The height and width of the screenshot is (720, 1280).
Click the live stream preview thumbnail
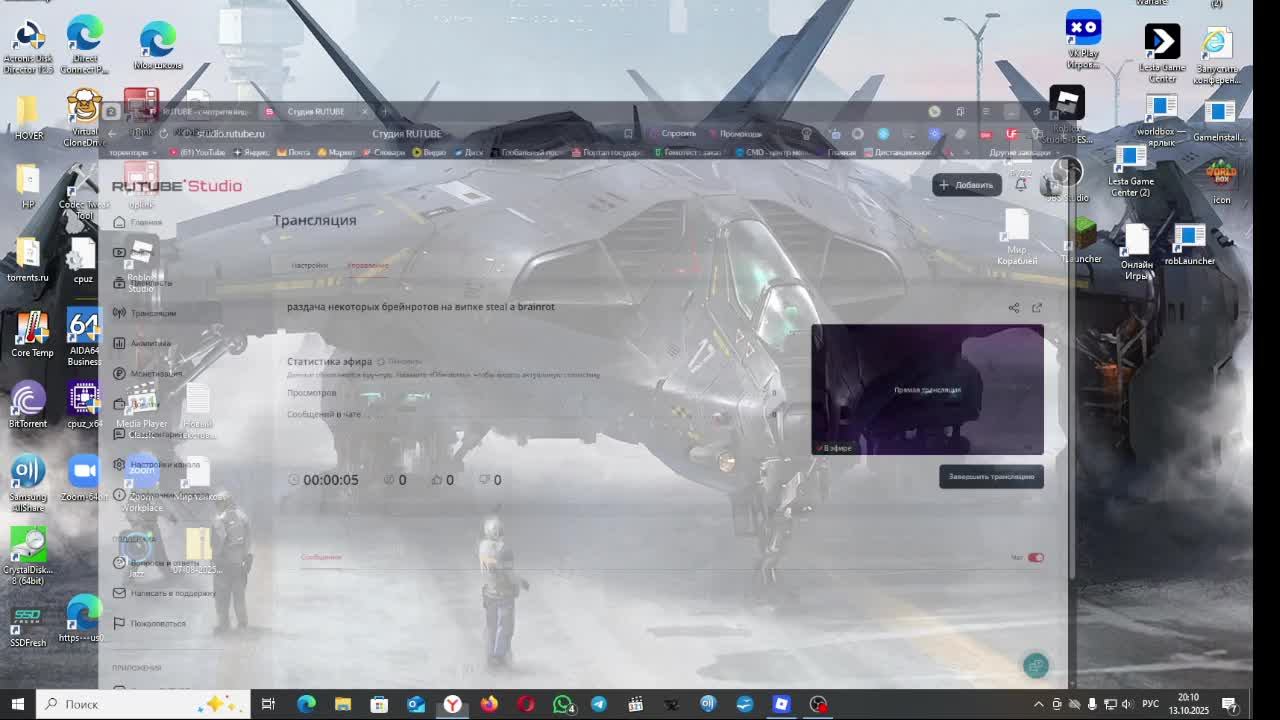click(x=927, y=389)
